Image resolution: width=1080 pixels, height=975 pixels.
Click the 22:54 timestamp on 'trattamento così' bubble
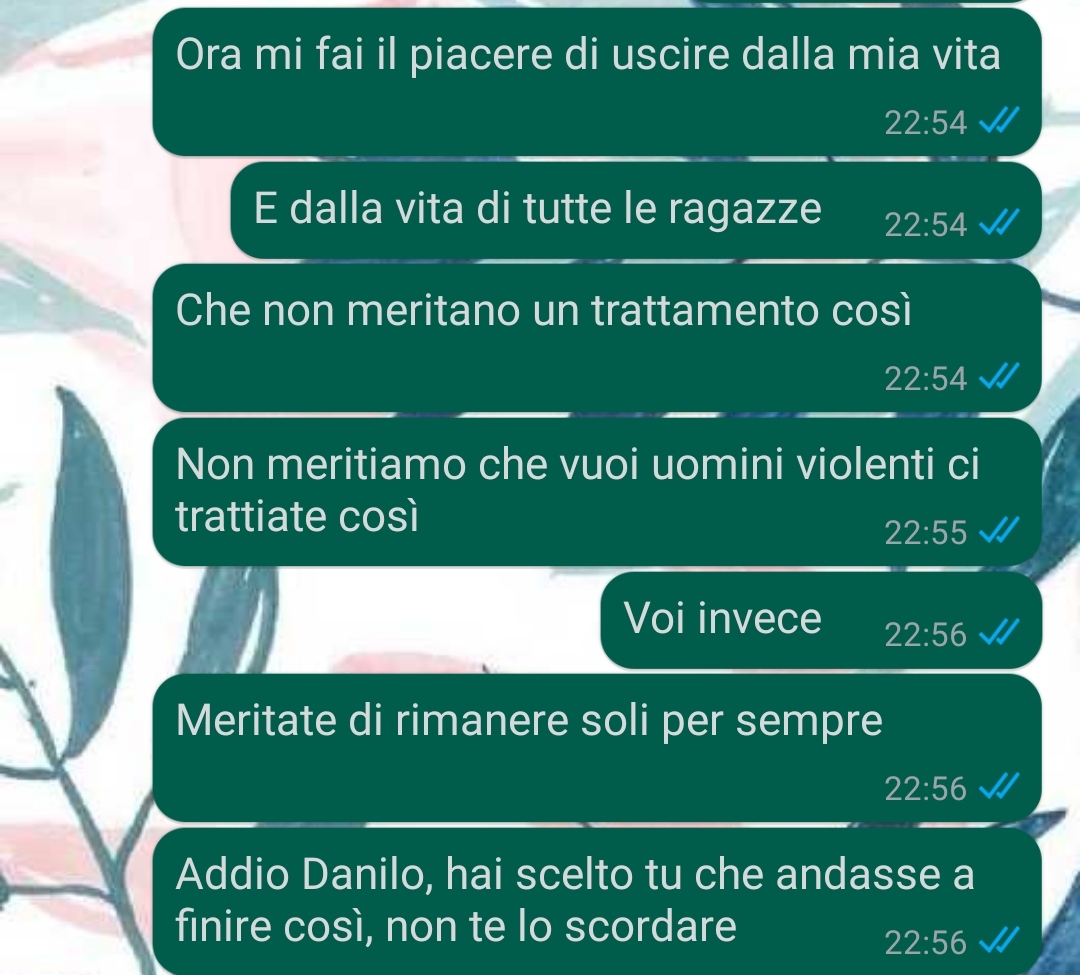[x=926, y=379]
